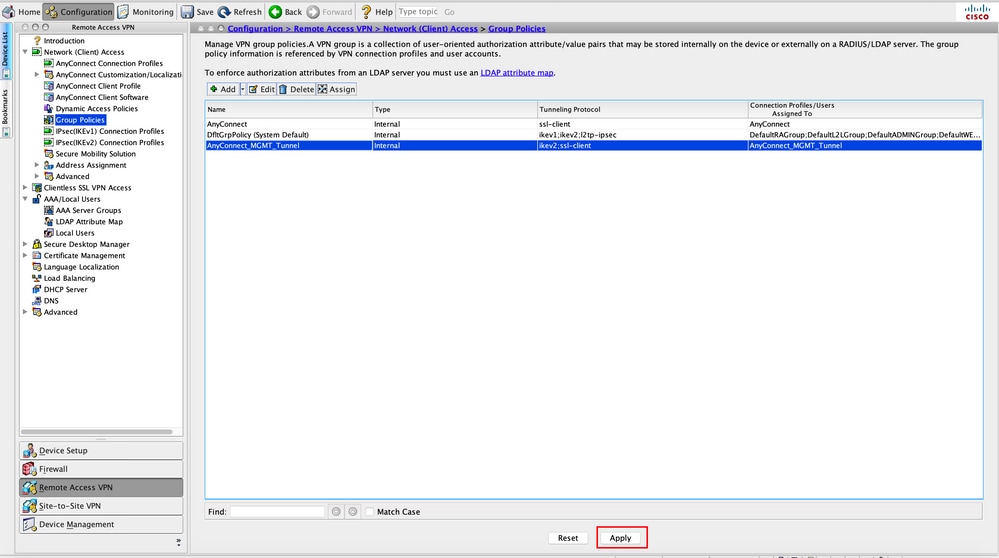Click Dynamic Access Policies icon
Screen dimensions: 999x558
point(48,109)
